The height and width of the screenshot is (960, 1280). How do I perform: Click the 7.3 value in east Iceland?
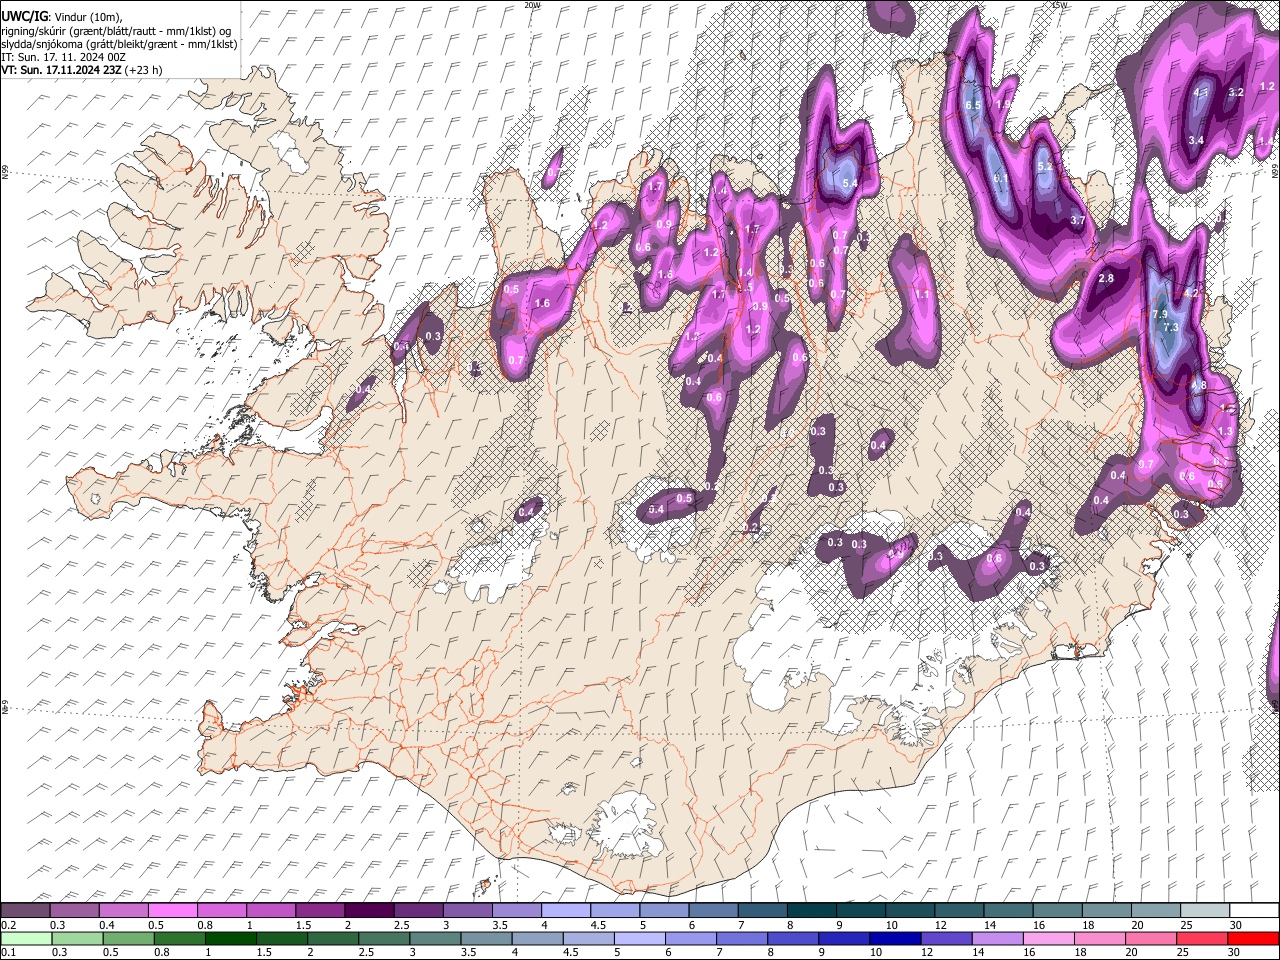1171,327
